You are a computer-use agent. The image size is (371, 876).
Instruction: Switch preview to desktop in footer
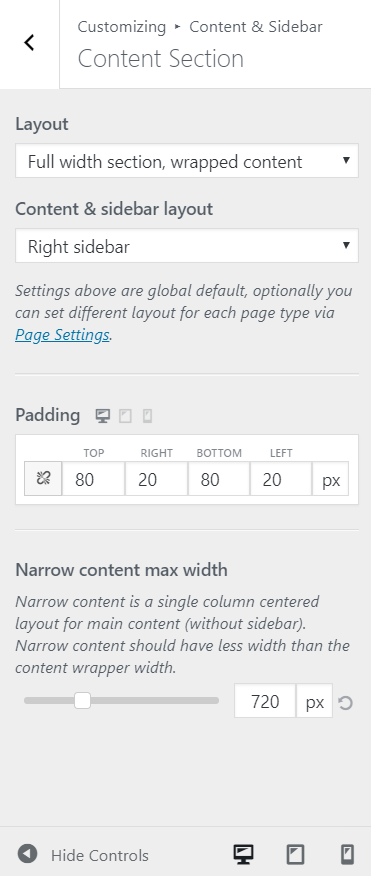tap(243, 854)
